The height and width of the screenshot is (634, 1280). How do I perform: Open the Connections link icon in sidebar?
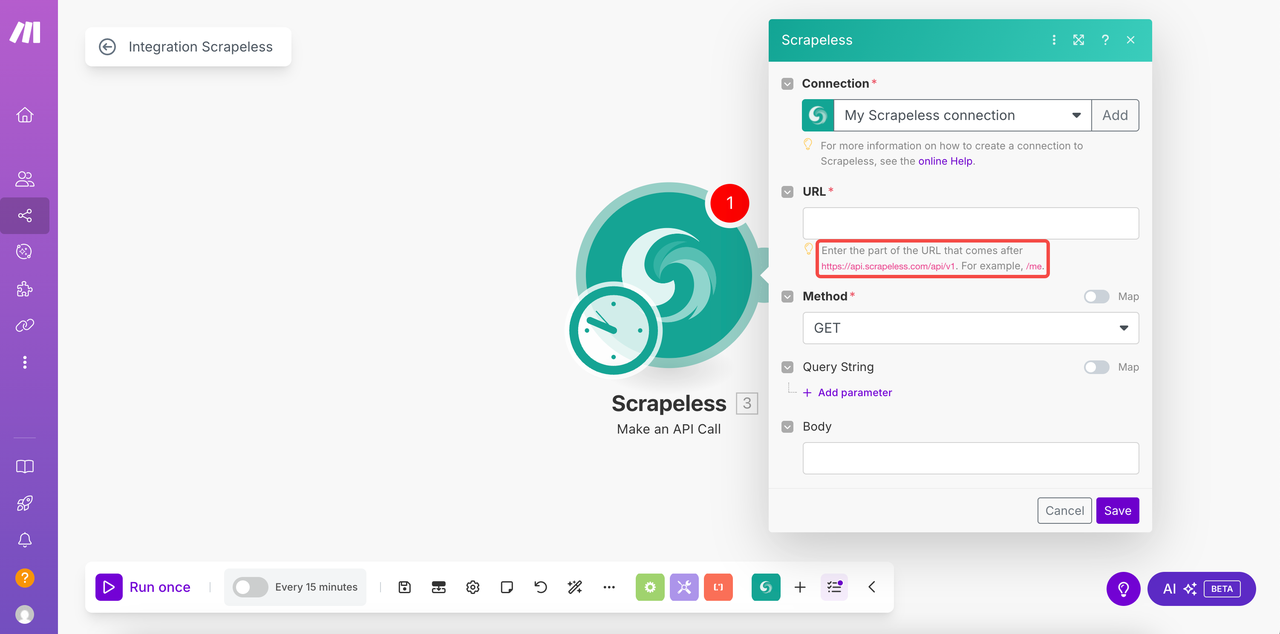(25, 325)
